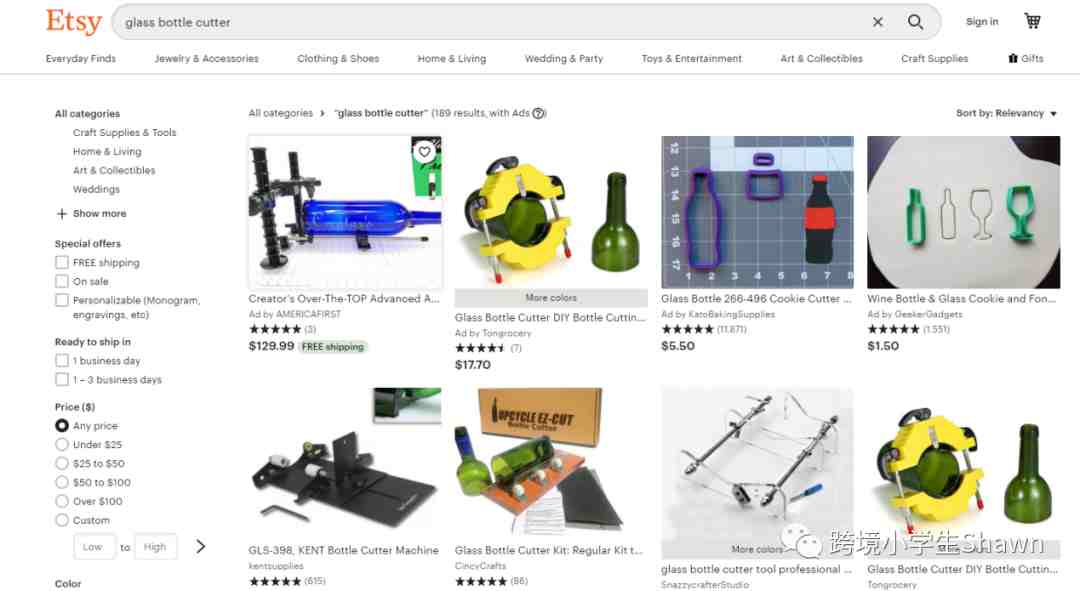The image size is (1080, 591).
Task: Open the Sort by Relevancy dropdown
Action: point(1006,113)
